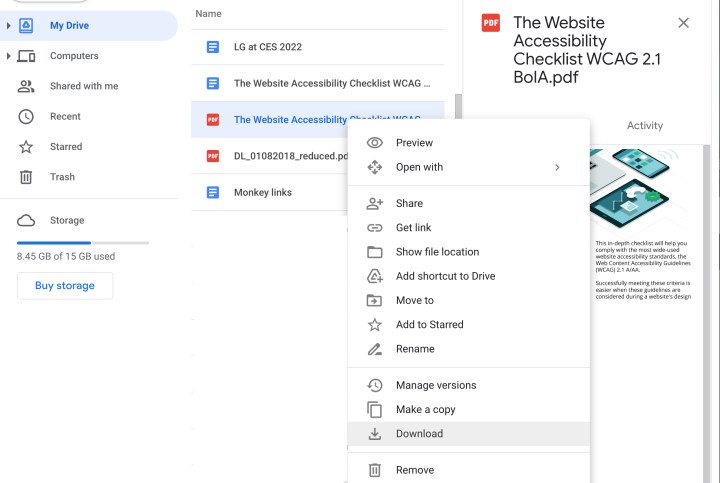Choose Open with from the context menu
Screen dimensions: 720x483
[x=468, y=167]
